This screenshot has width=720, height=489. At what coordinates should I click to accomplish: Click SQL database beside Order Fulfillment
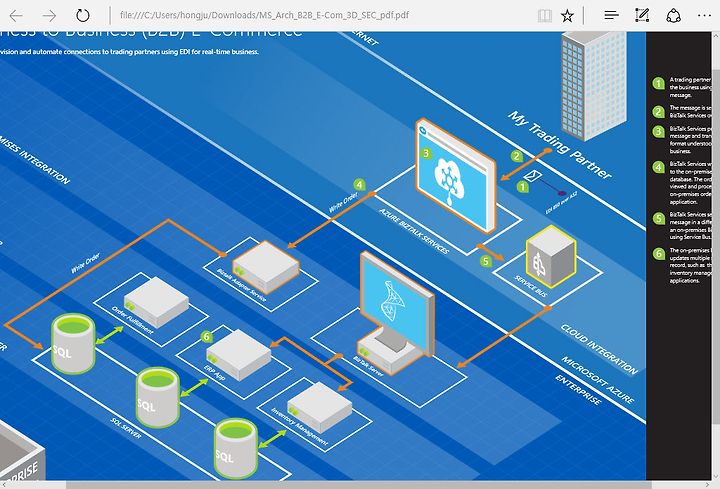click(x=73, y=343)
